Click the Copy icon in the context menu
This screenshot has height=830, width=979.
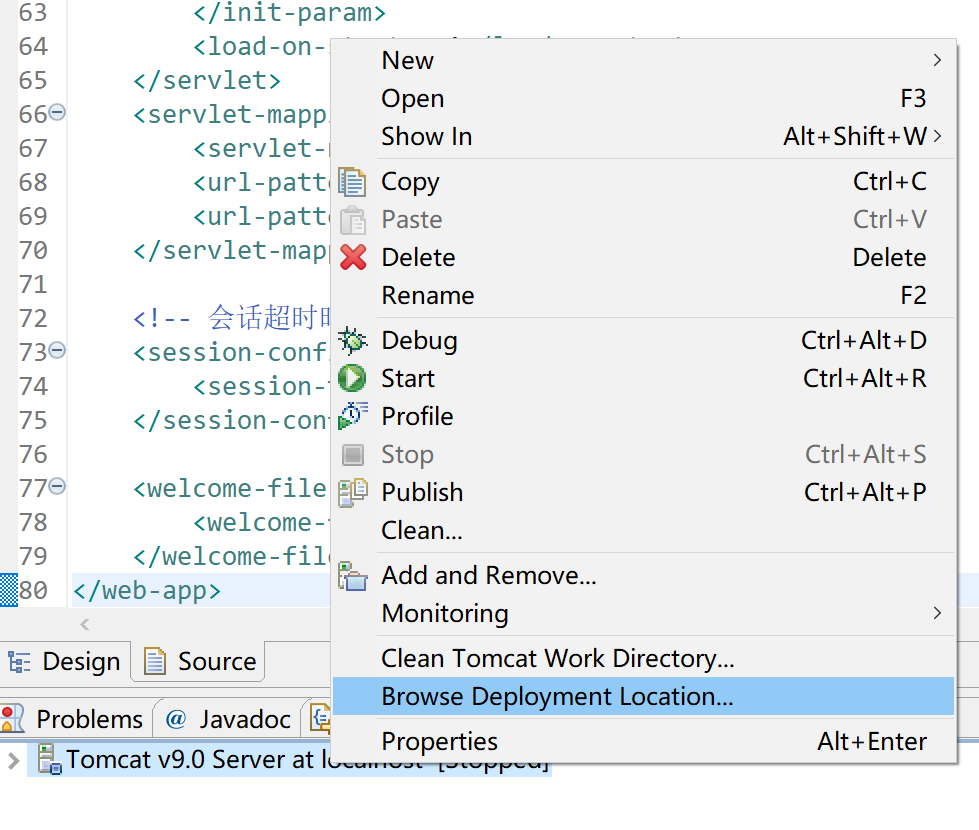352,182
